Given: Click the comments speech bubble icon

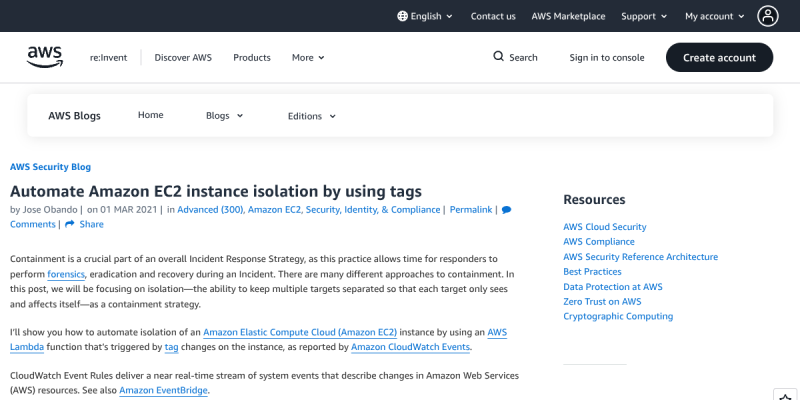Looking at the screenshot, I should 506,210.
